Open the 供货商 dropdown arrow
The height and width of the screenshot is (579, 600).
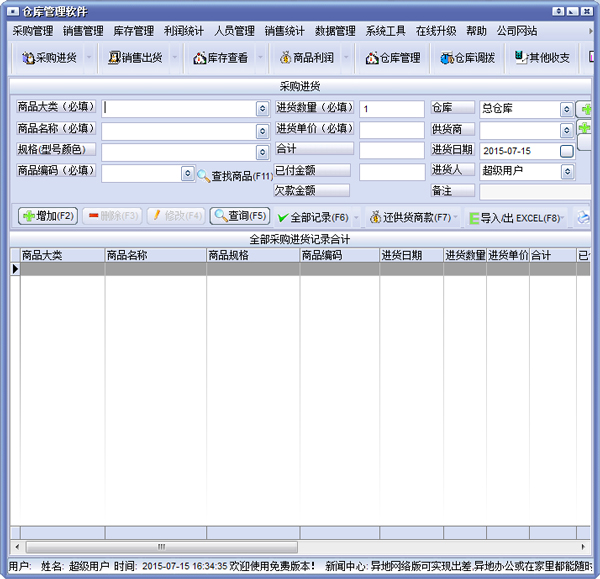click(567, 130)
